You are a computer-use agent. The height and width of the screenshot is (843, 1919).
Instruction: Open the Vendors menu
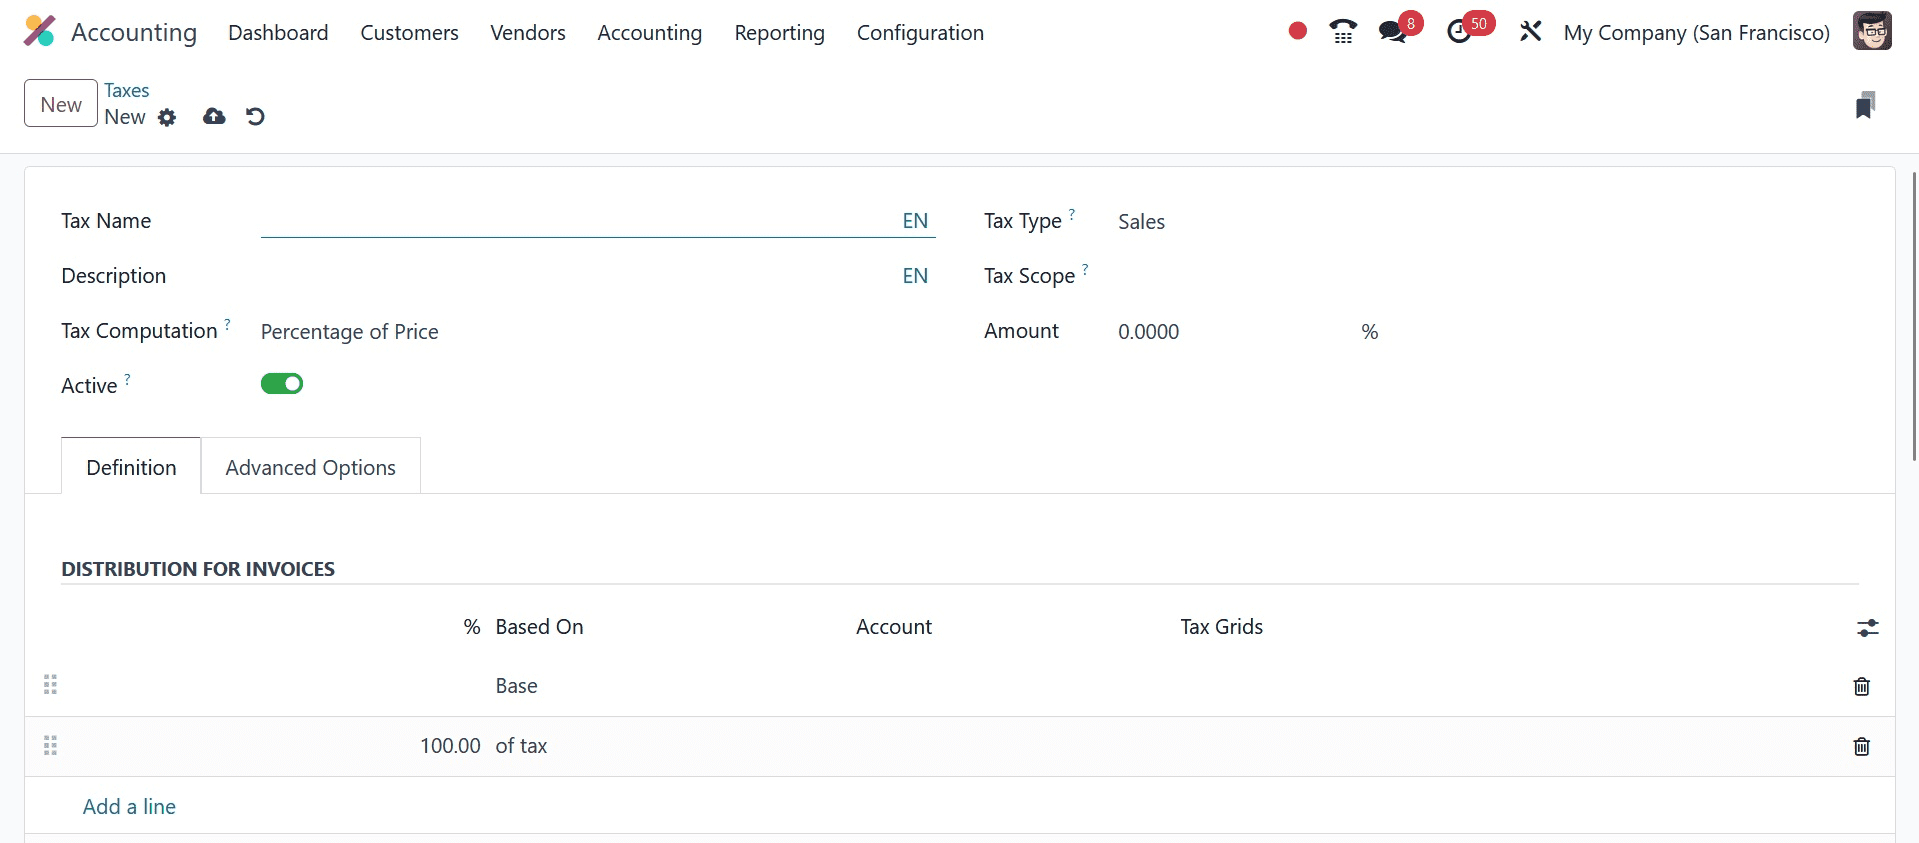528,32
